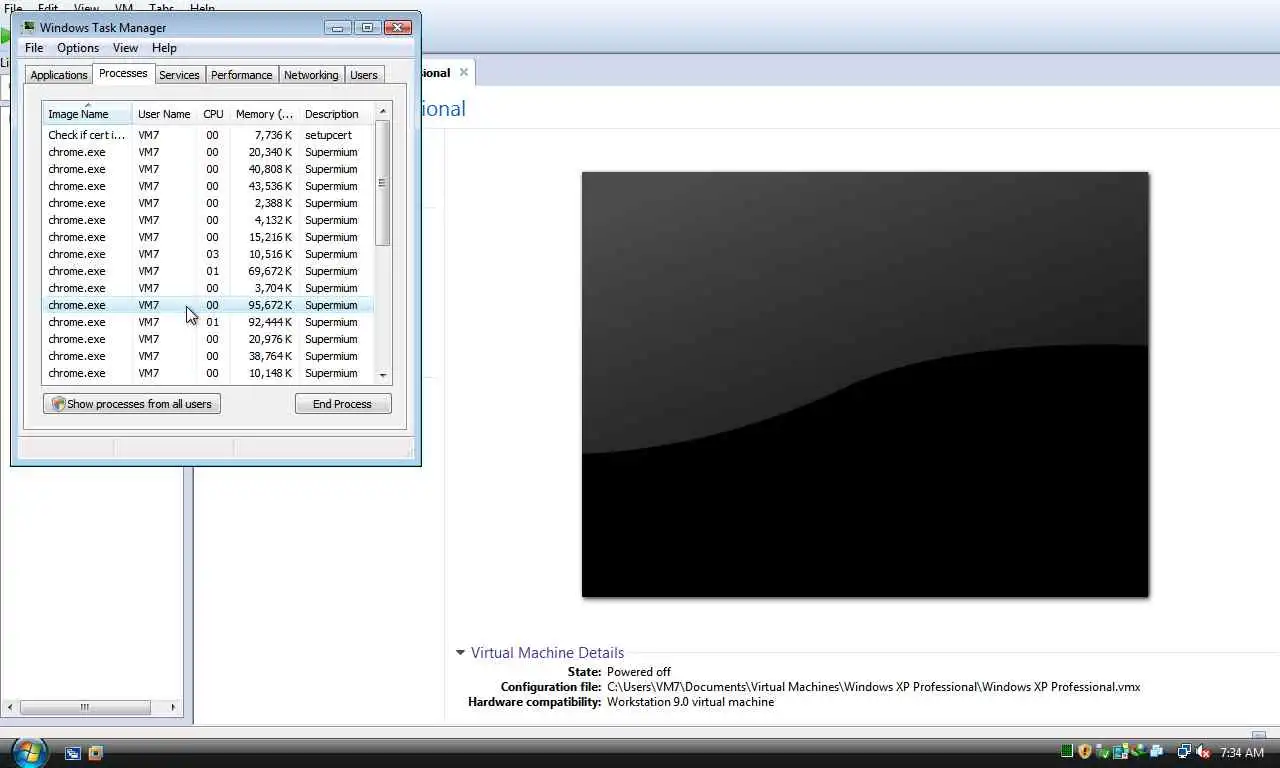1280x768 pixels.
Task: Select chrome.exe row using 40,808 K
Action: [x=208, y=169]
